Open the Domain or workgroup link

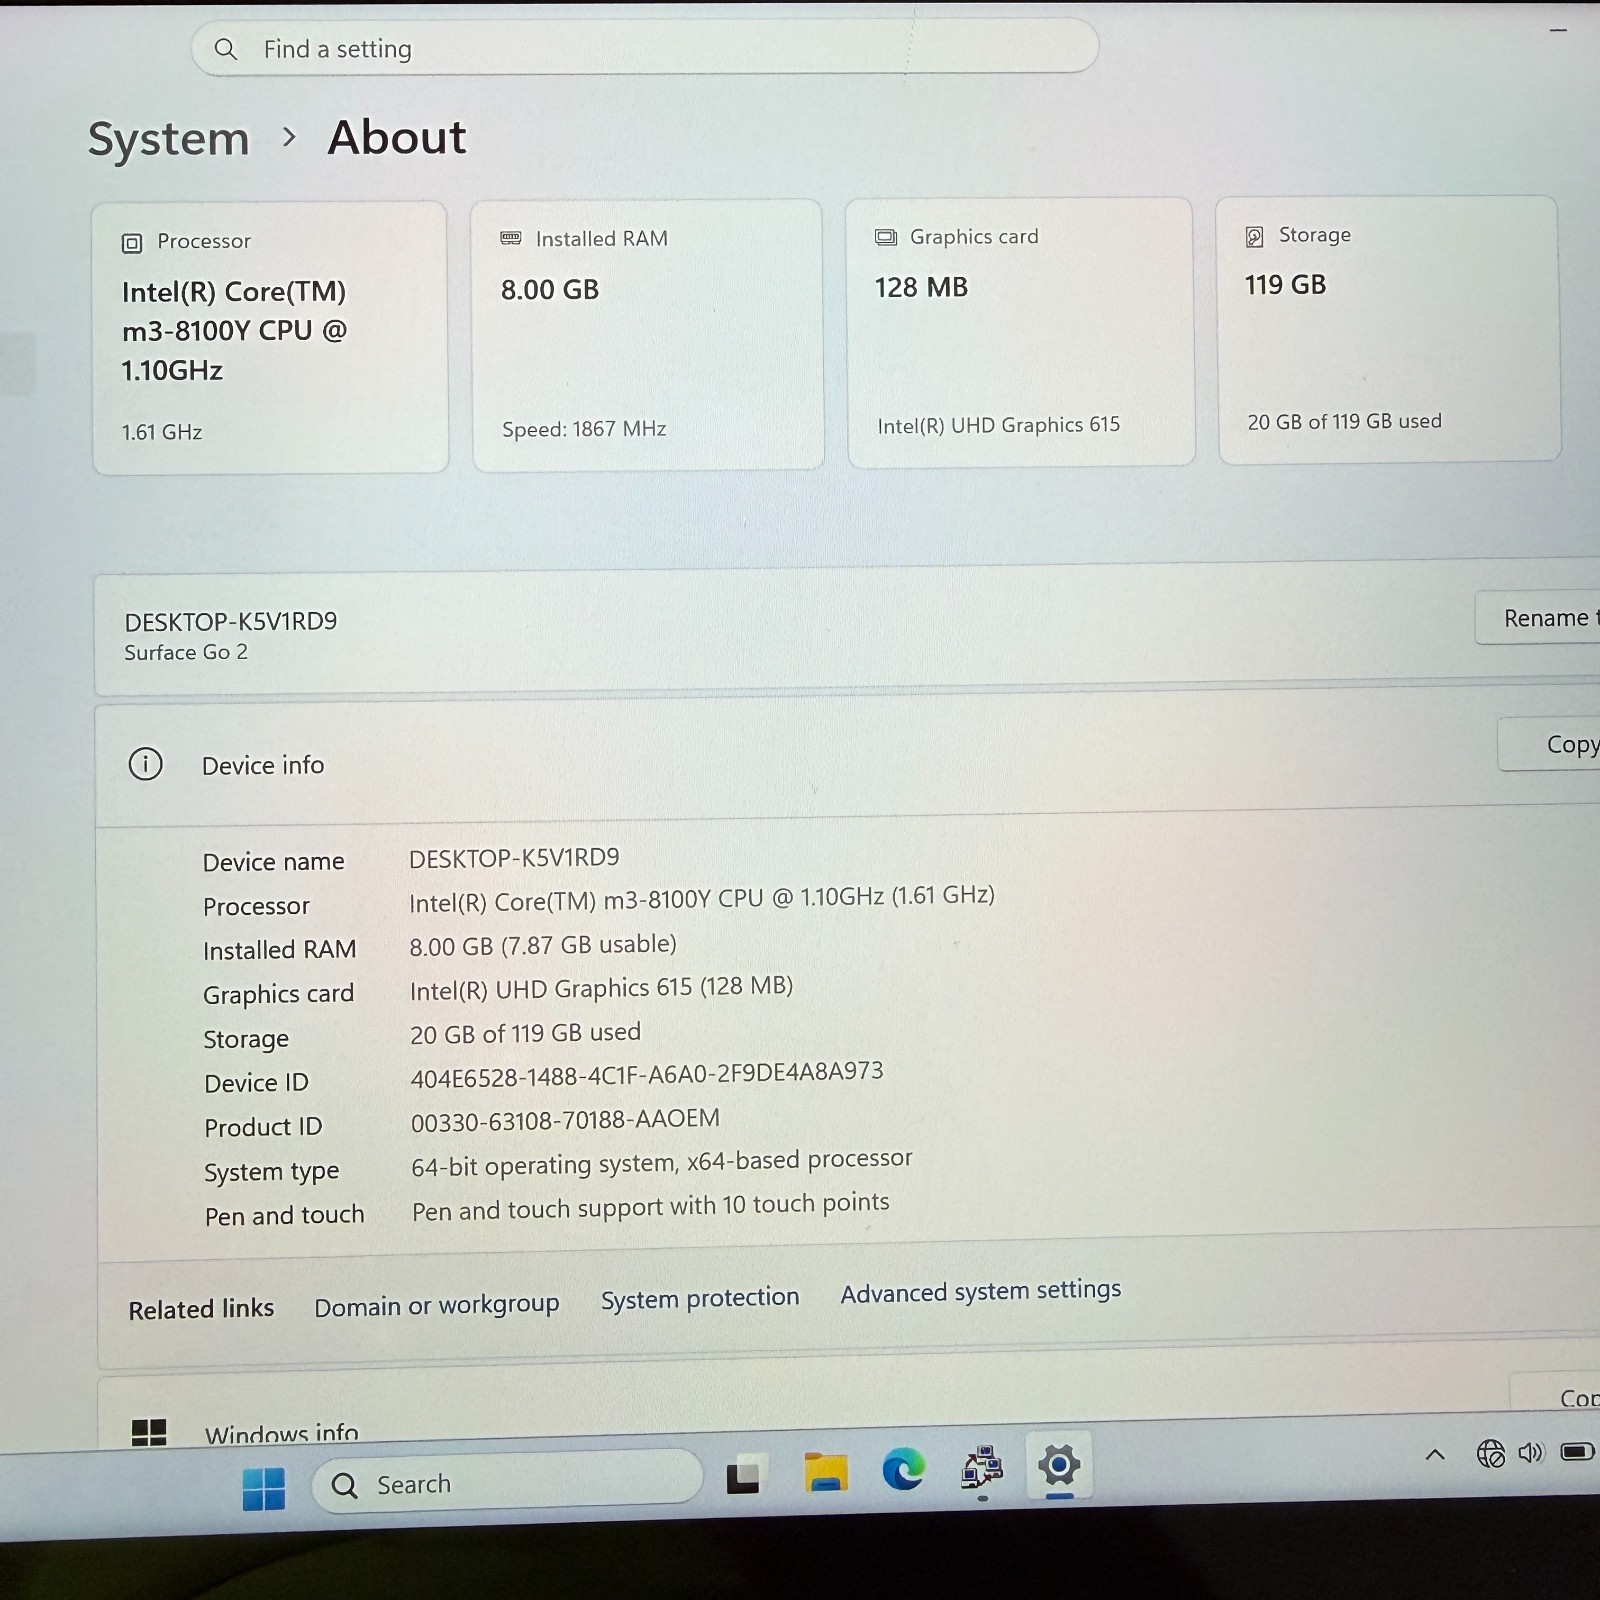click(x=437, y=1305)
